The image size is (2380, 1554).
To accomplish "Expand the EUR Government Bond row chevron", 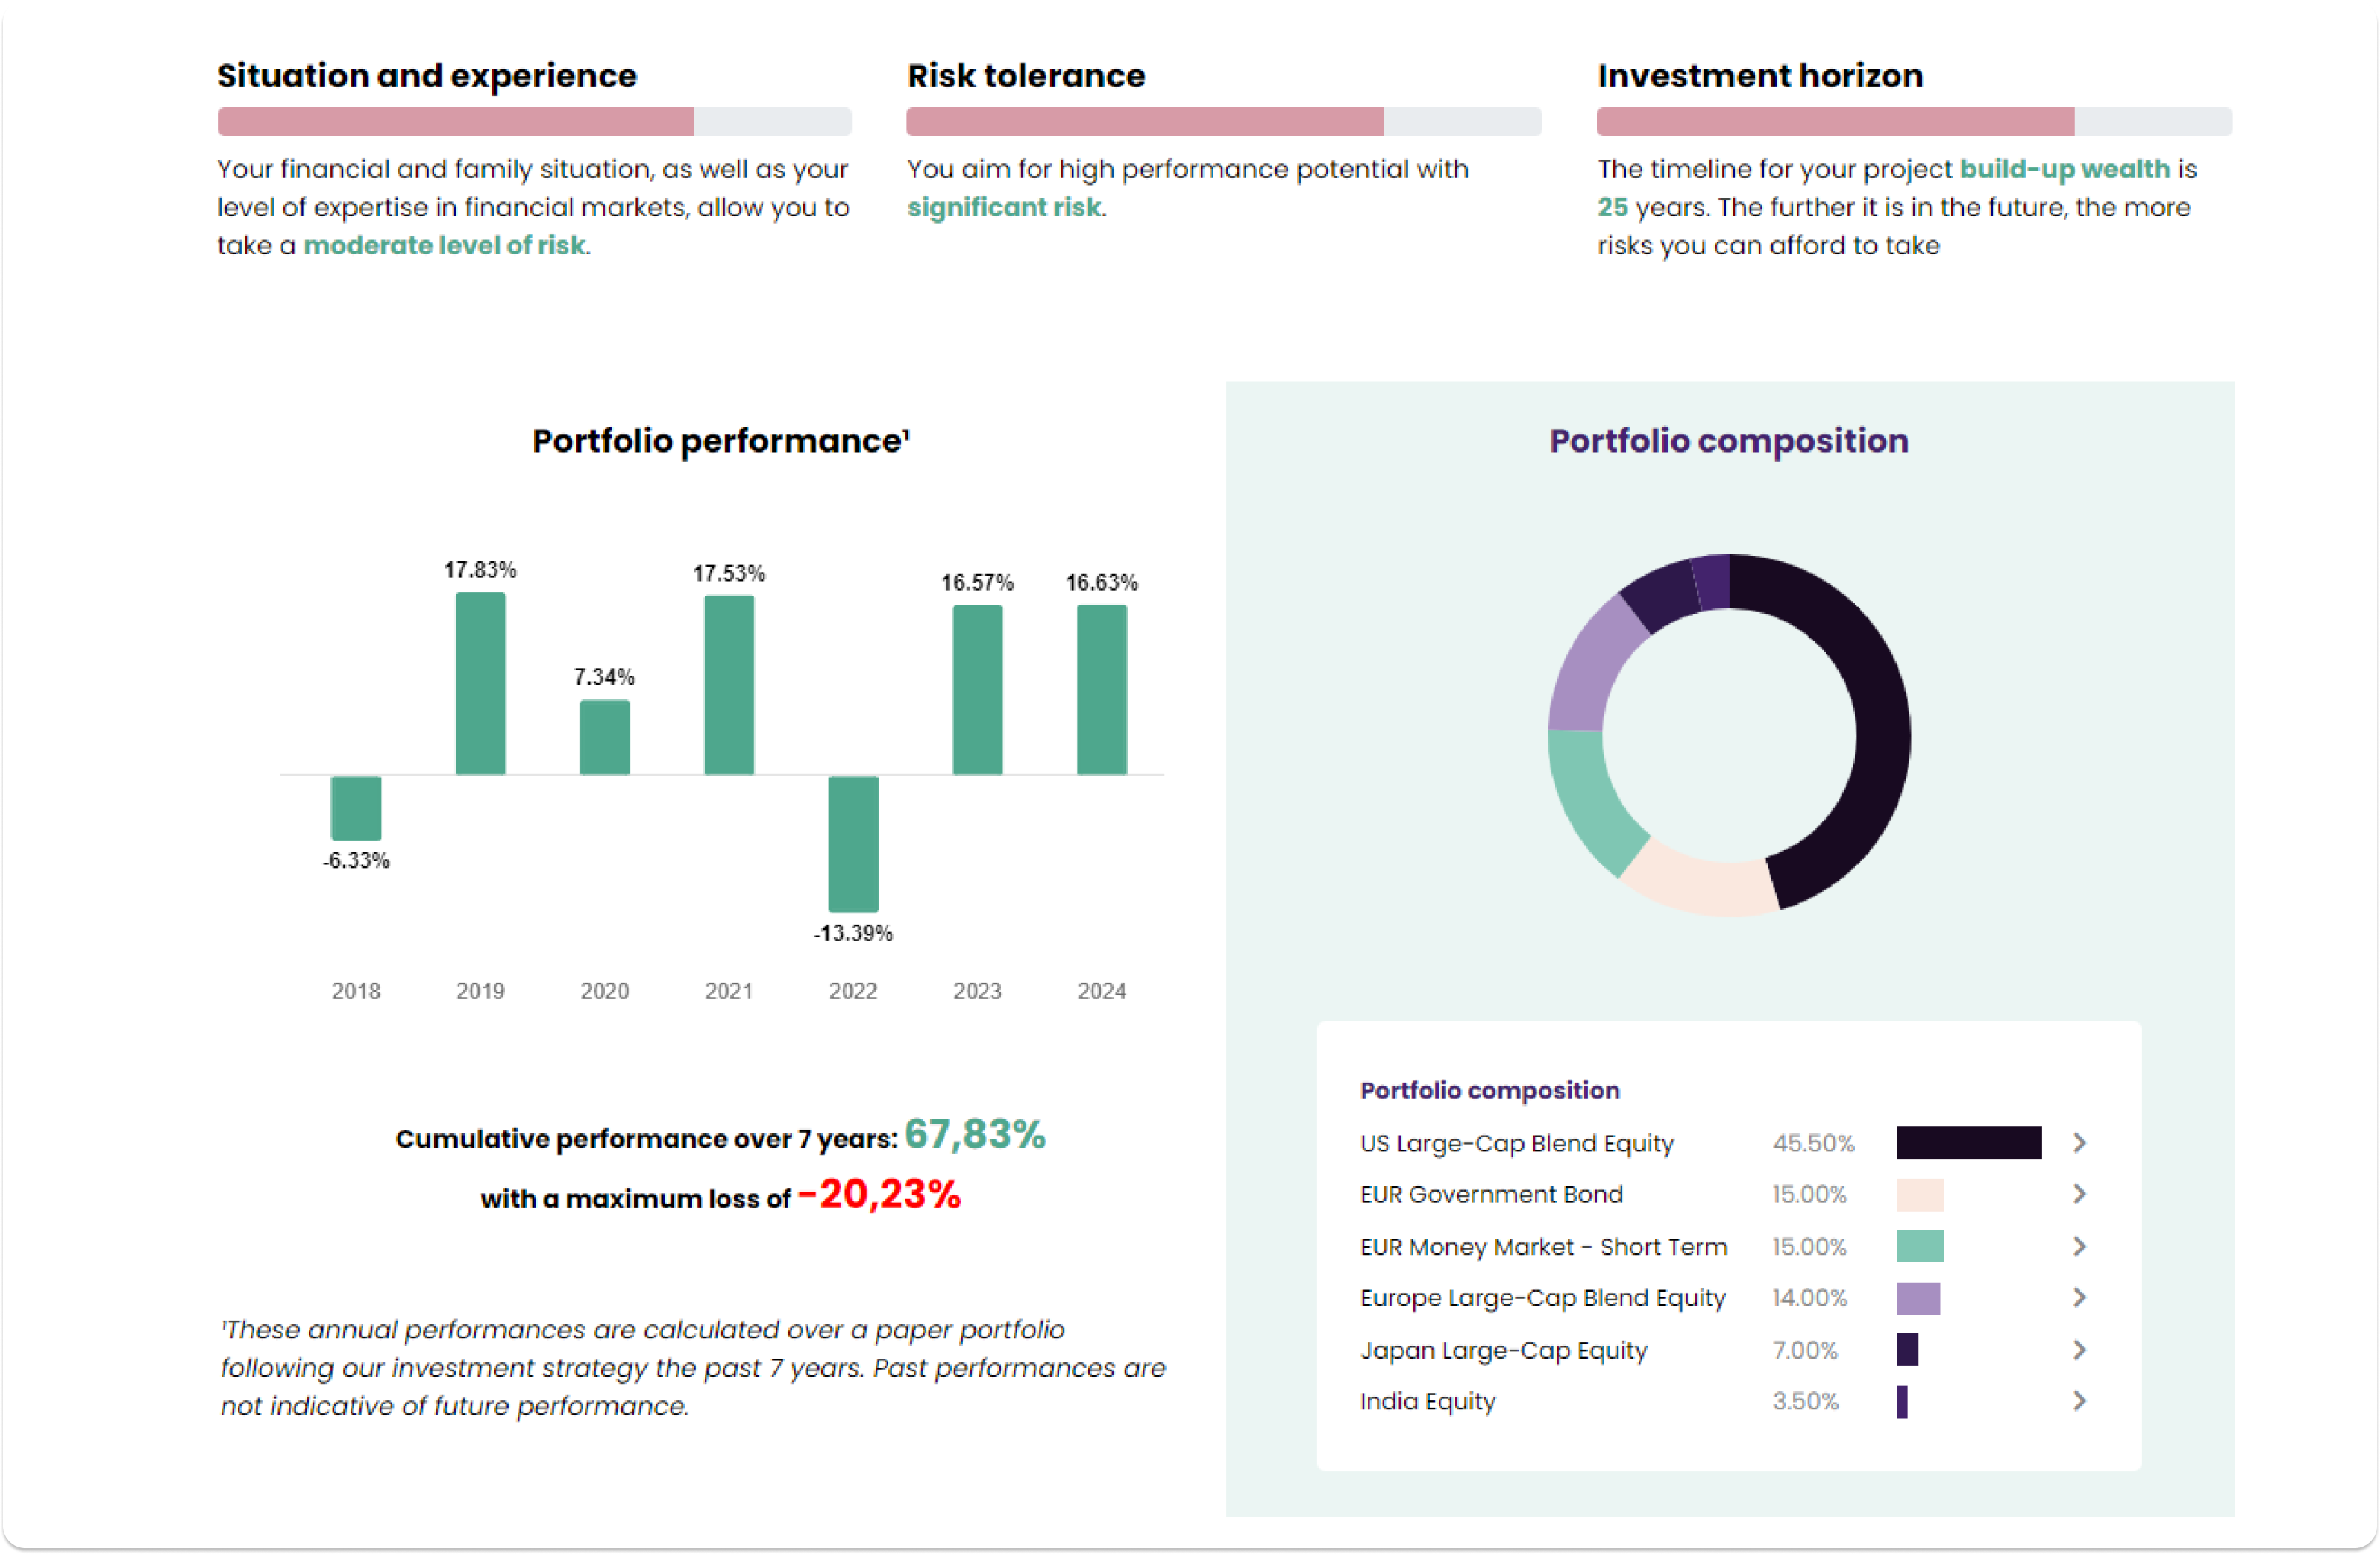I will (x=2079, y=1194).
